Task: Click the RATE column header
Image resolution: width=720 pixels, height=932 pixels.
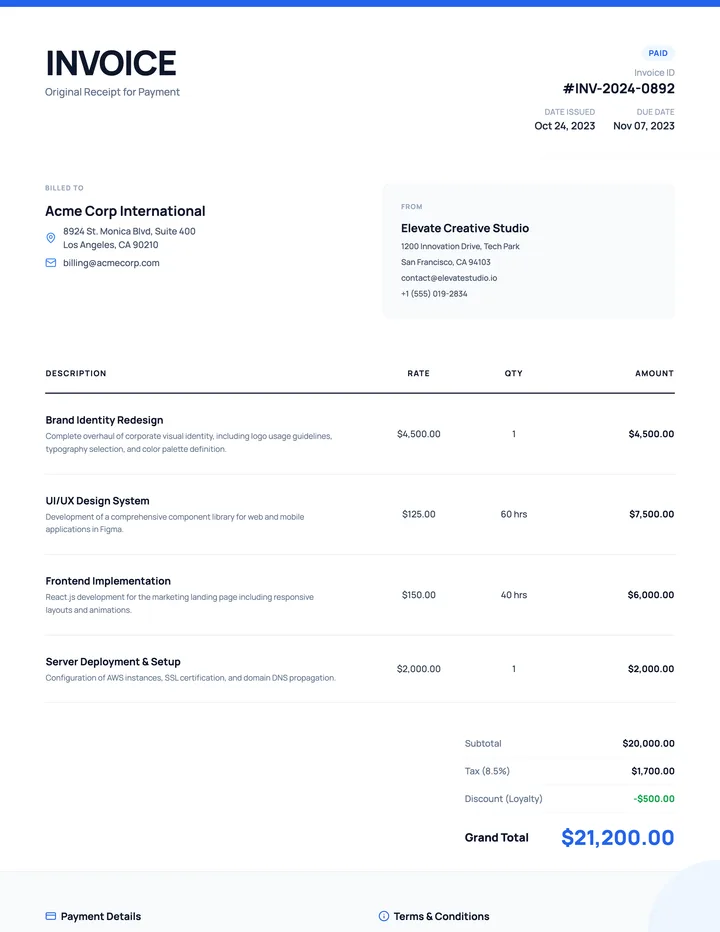Action: tap(419, 373)
